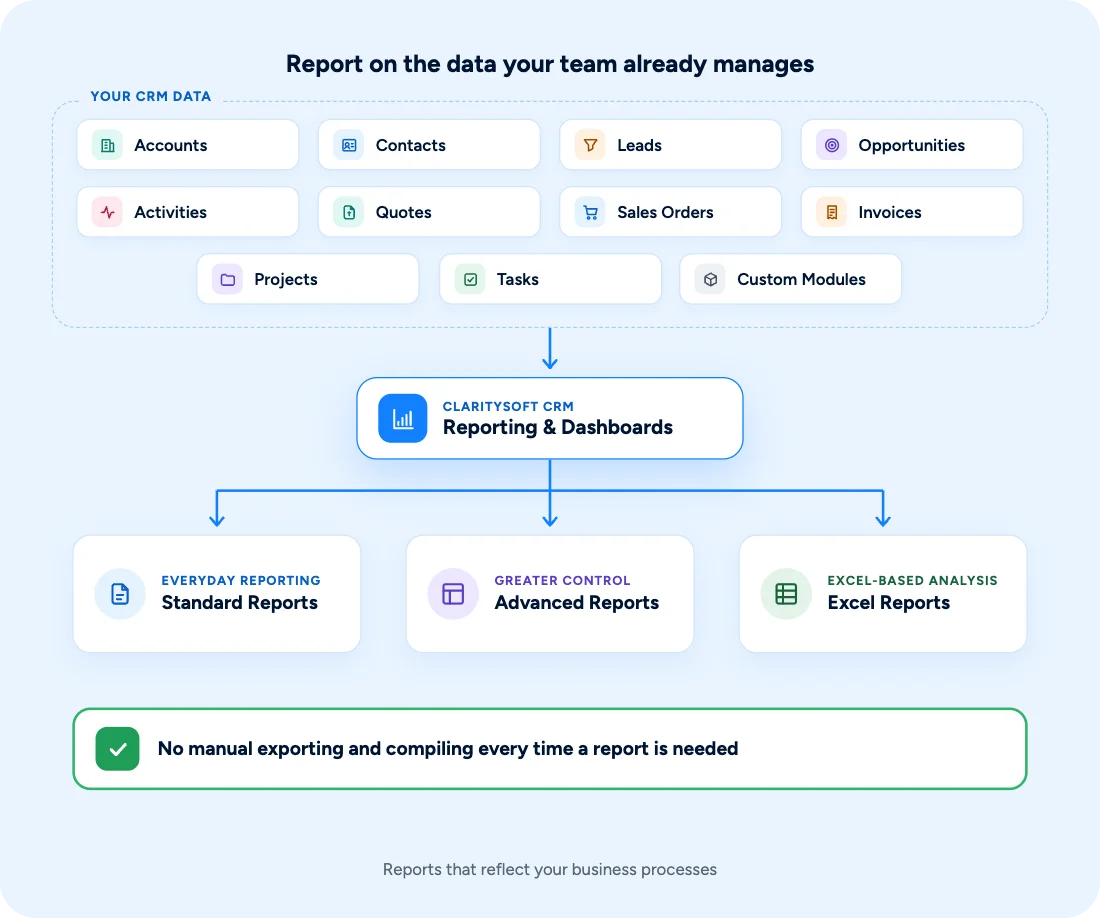This screenshot has height=918, width=1100.
Task: Click the Excel Reports title
Action: click(888, 602)
